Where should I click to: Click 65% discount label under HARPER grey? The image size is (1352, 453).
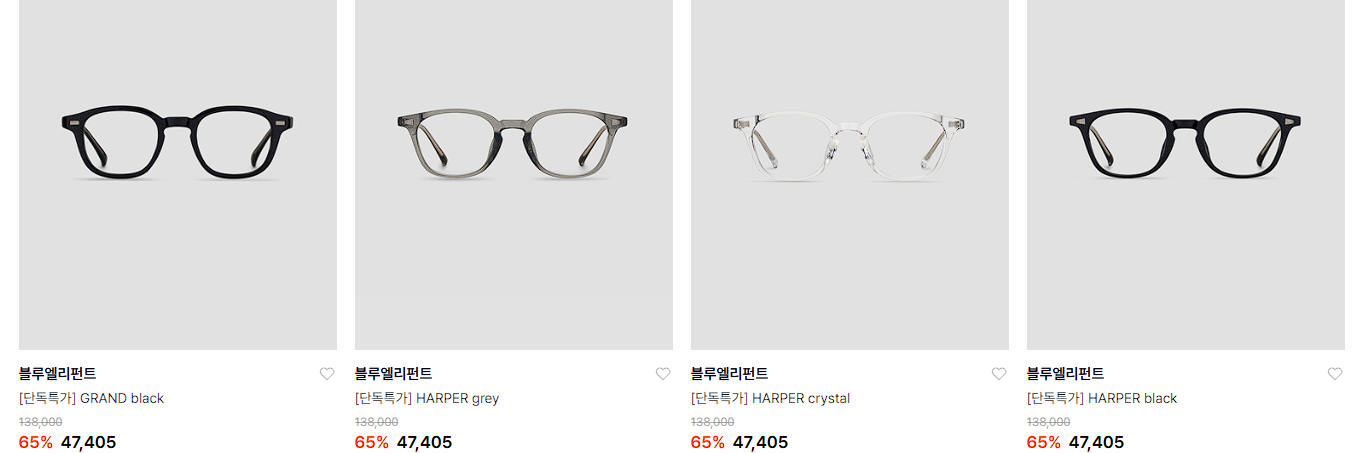372,442
